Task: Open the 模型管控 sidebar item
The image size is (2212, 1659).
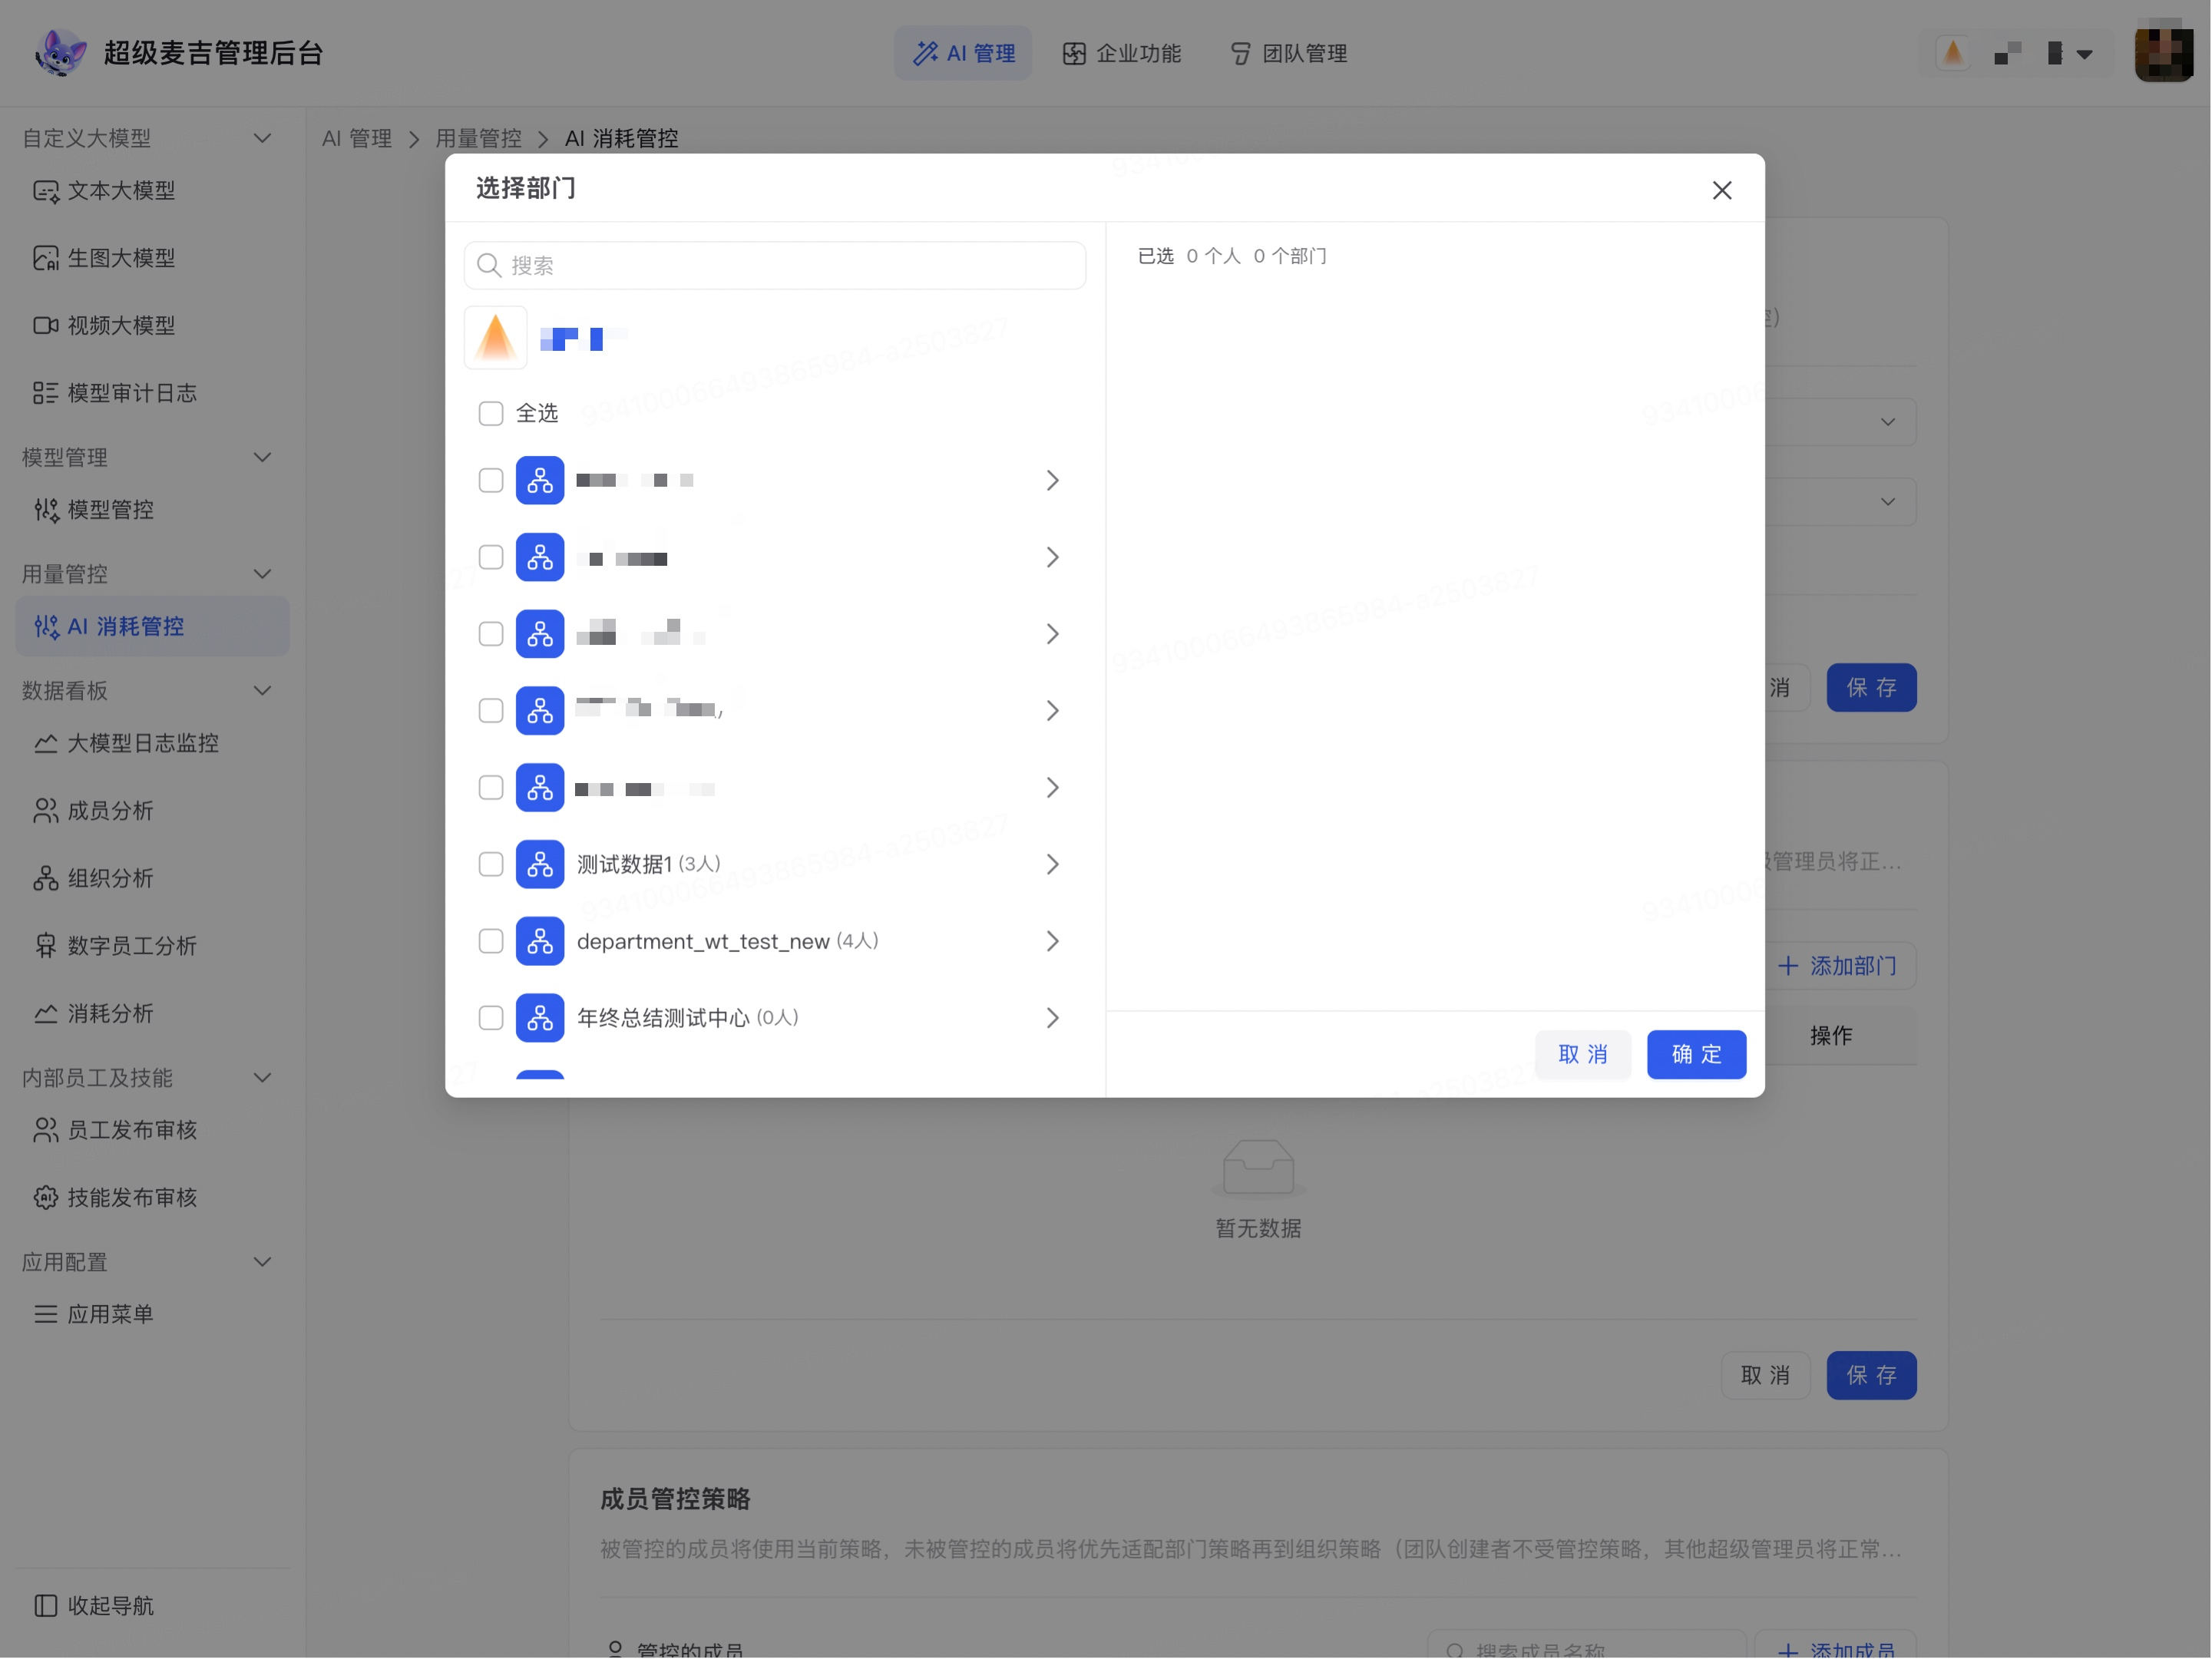Action: [x=152, y=510]
